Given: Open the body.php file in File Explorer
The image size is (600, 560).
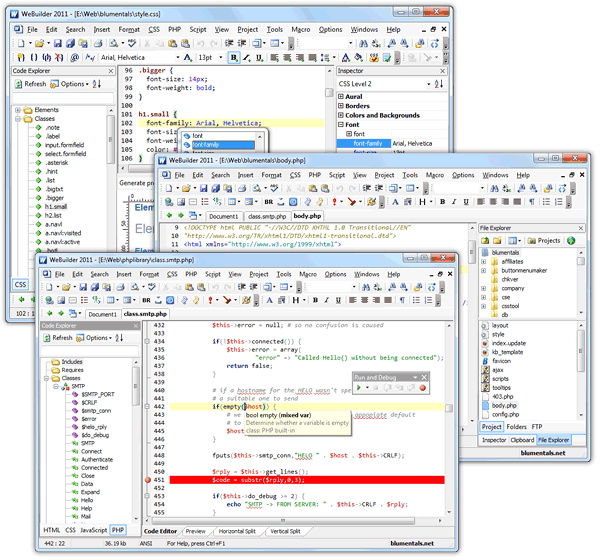Looking at the screenshot, I should tap(504, 406).
